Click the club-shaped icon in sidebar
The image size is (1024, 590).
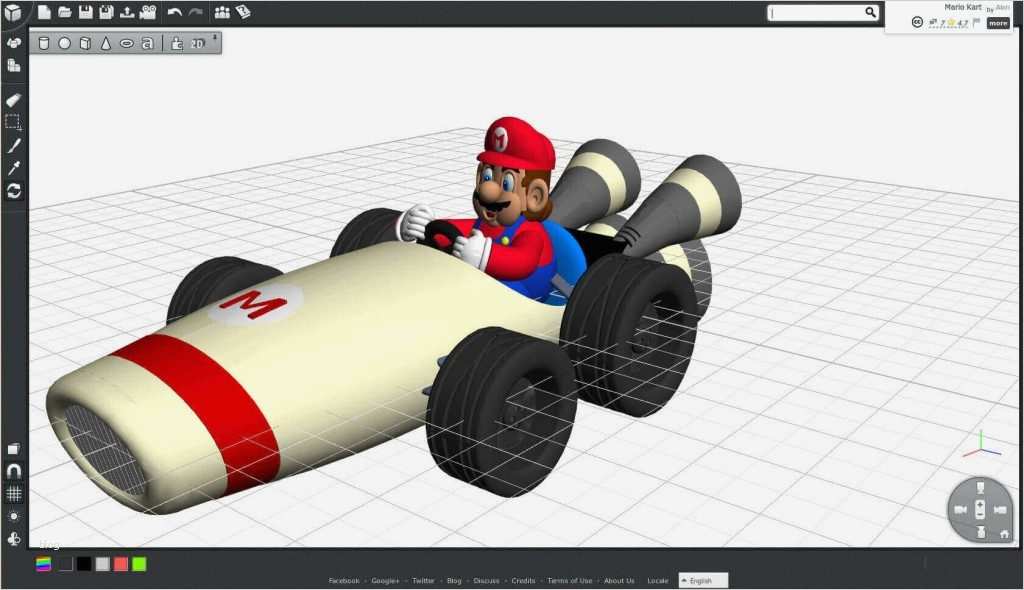click(14, 539)
